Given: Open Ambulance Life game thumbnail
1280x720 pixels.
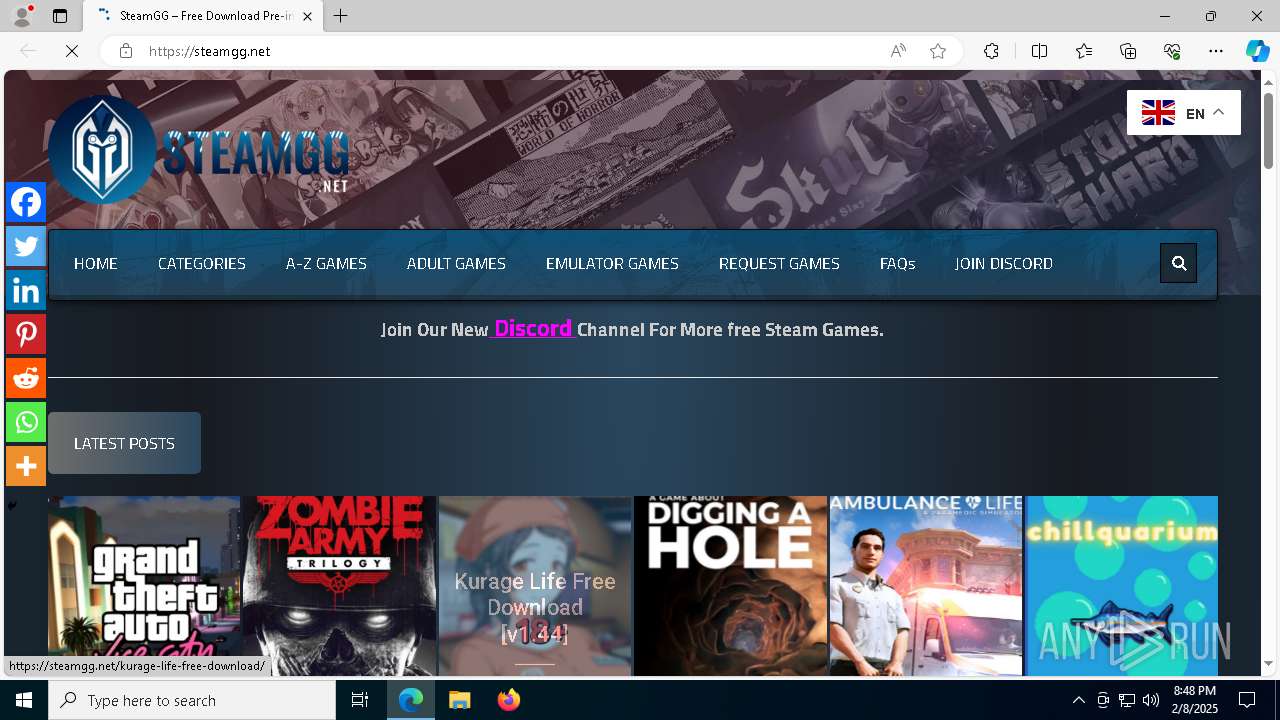Looking at the screenshot, I should pos(926,586).
